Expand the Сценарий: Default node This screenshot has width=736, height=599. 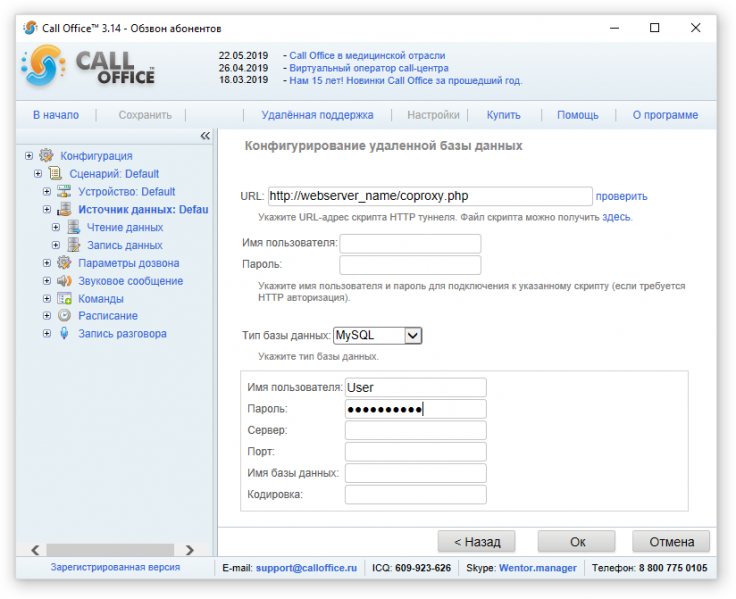pyautogui.click(x=38, y=174)
